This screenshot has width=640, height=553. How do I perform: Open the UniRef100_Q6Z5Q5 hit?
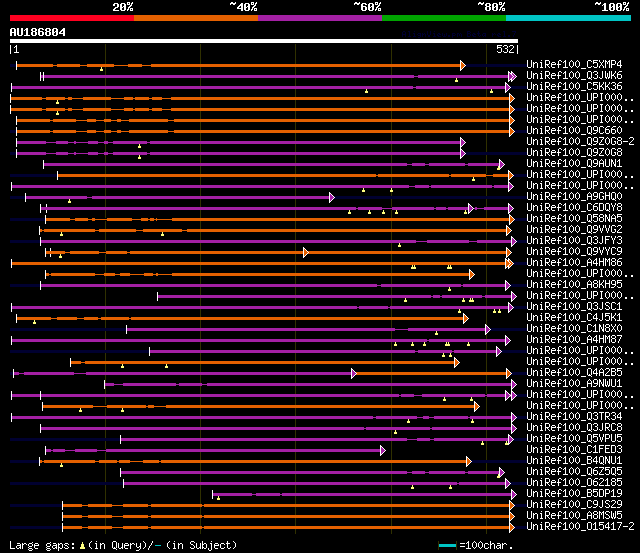(574, 472)
